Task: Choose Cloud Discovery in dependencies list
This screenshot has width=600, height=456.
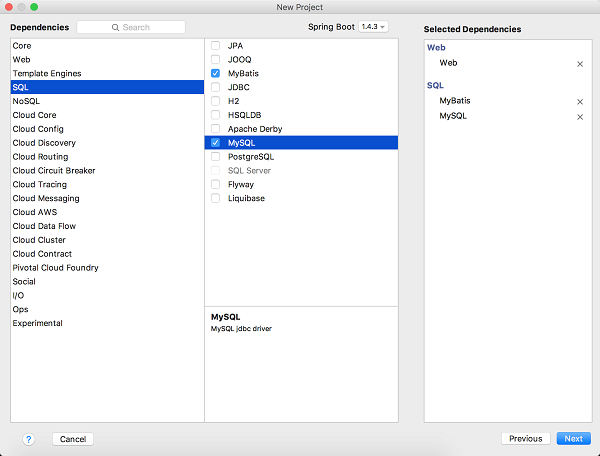Action: coord(42,143)
